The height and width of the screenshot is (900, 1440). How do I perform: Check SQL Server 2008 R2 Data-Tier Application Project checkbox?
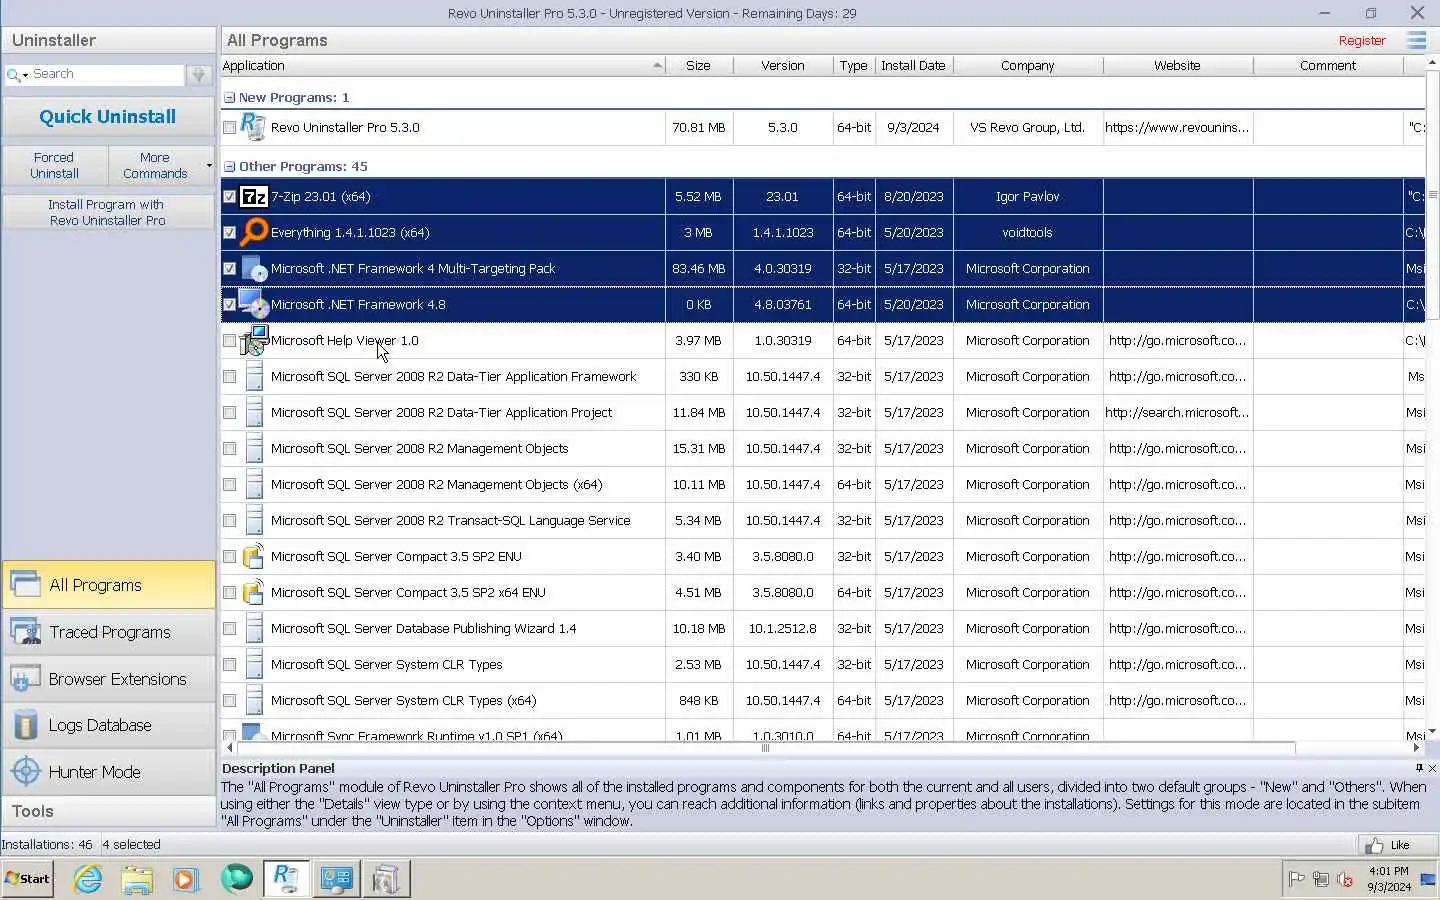[230, 413]
